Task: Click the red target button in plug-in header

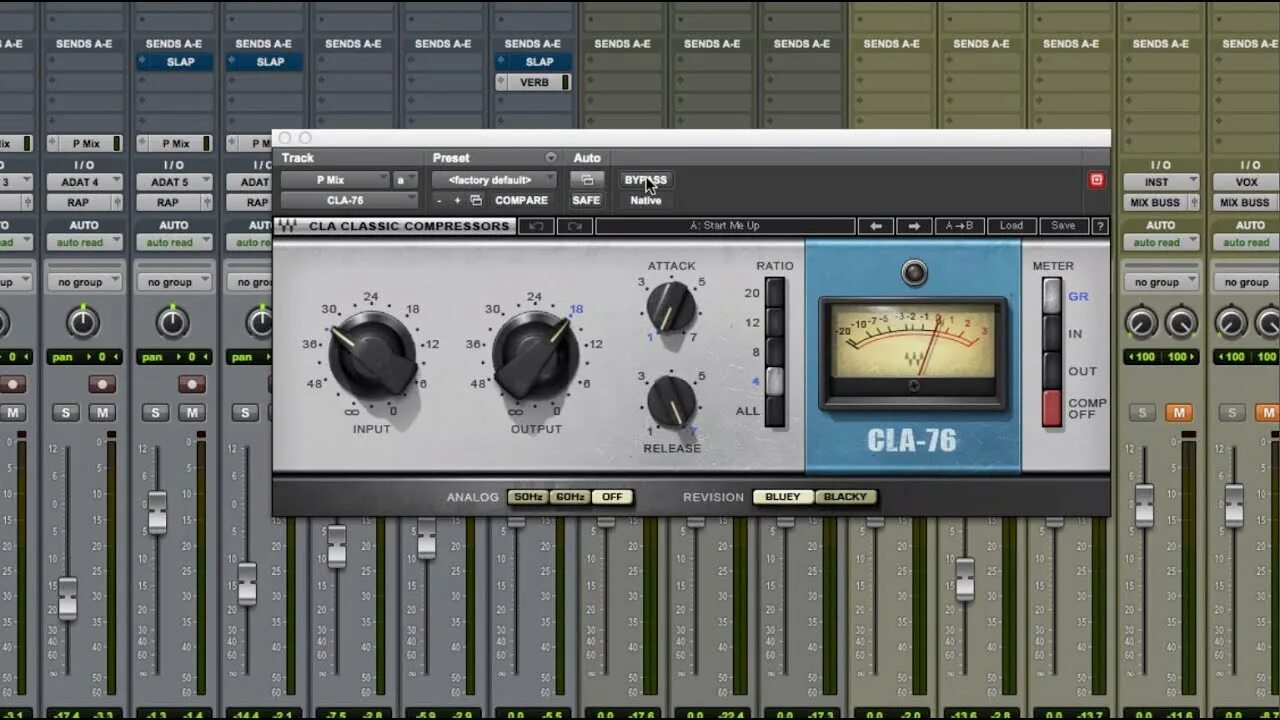Action: [1096, 180]
